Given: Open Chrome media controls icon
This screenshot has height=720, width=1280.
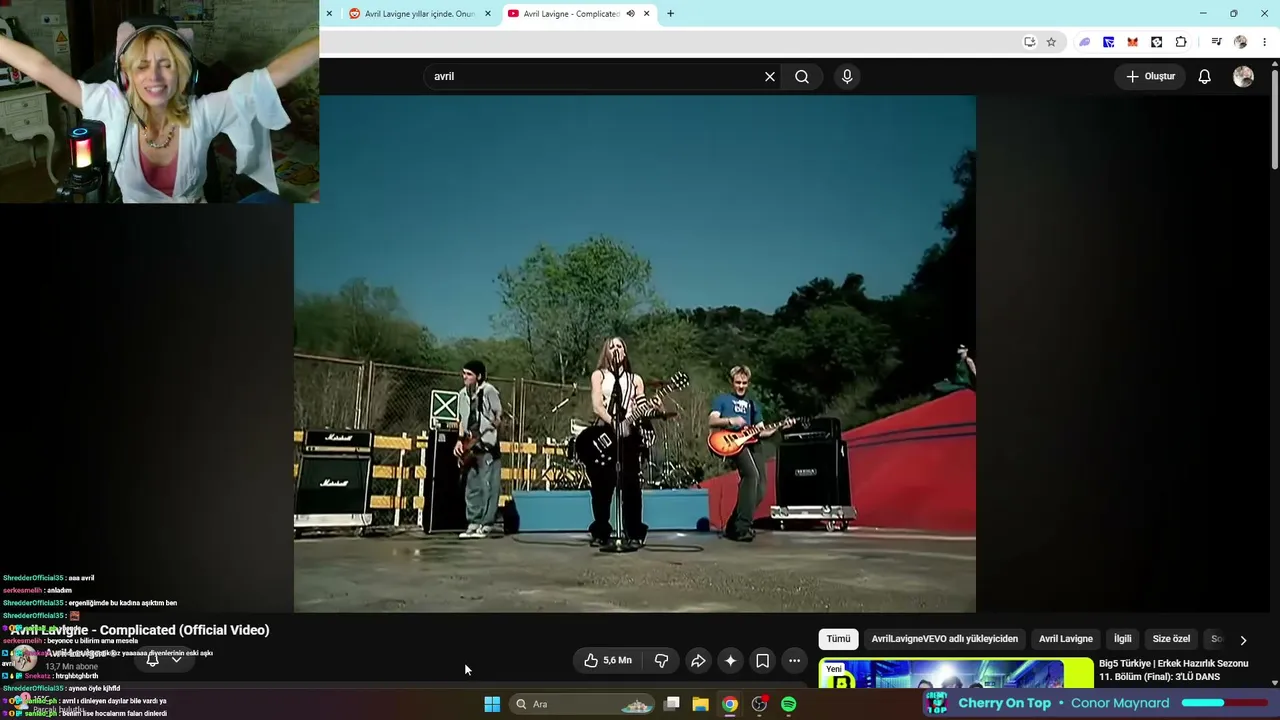Looking at the screenshot, I should 1216,42.
